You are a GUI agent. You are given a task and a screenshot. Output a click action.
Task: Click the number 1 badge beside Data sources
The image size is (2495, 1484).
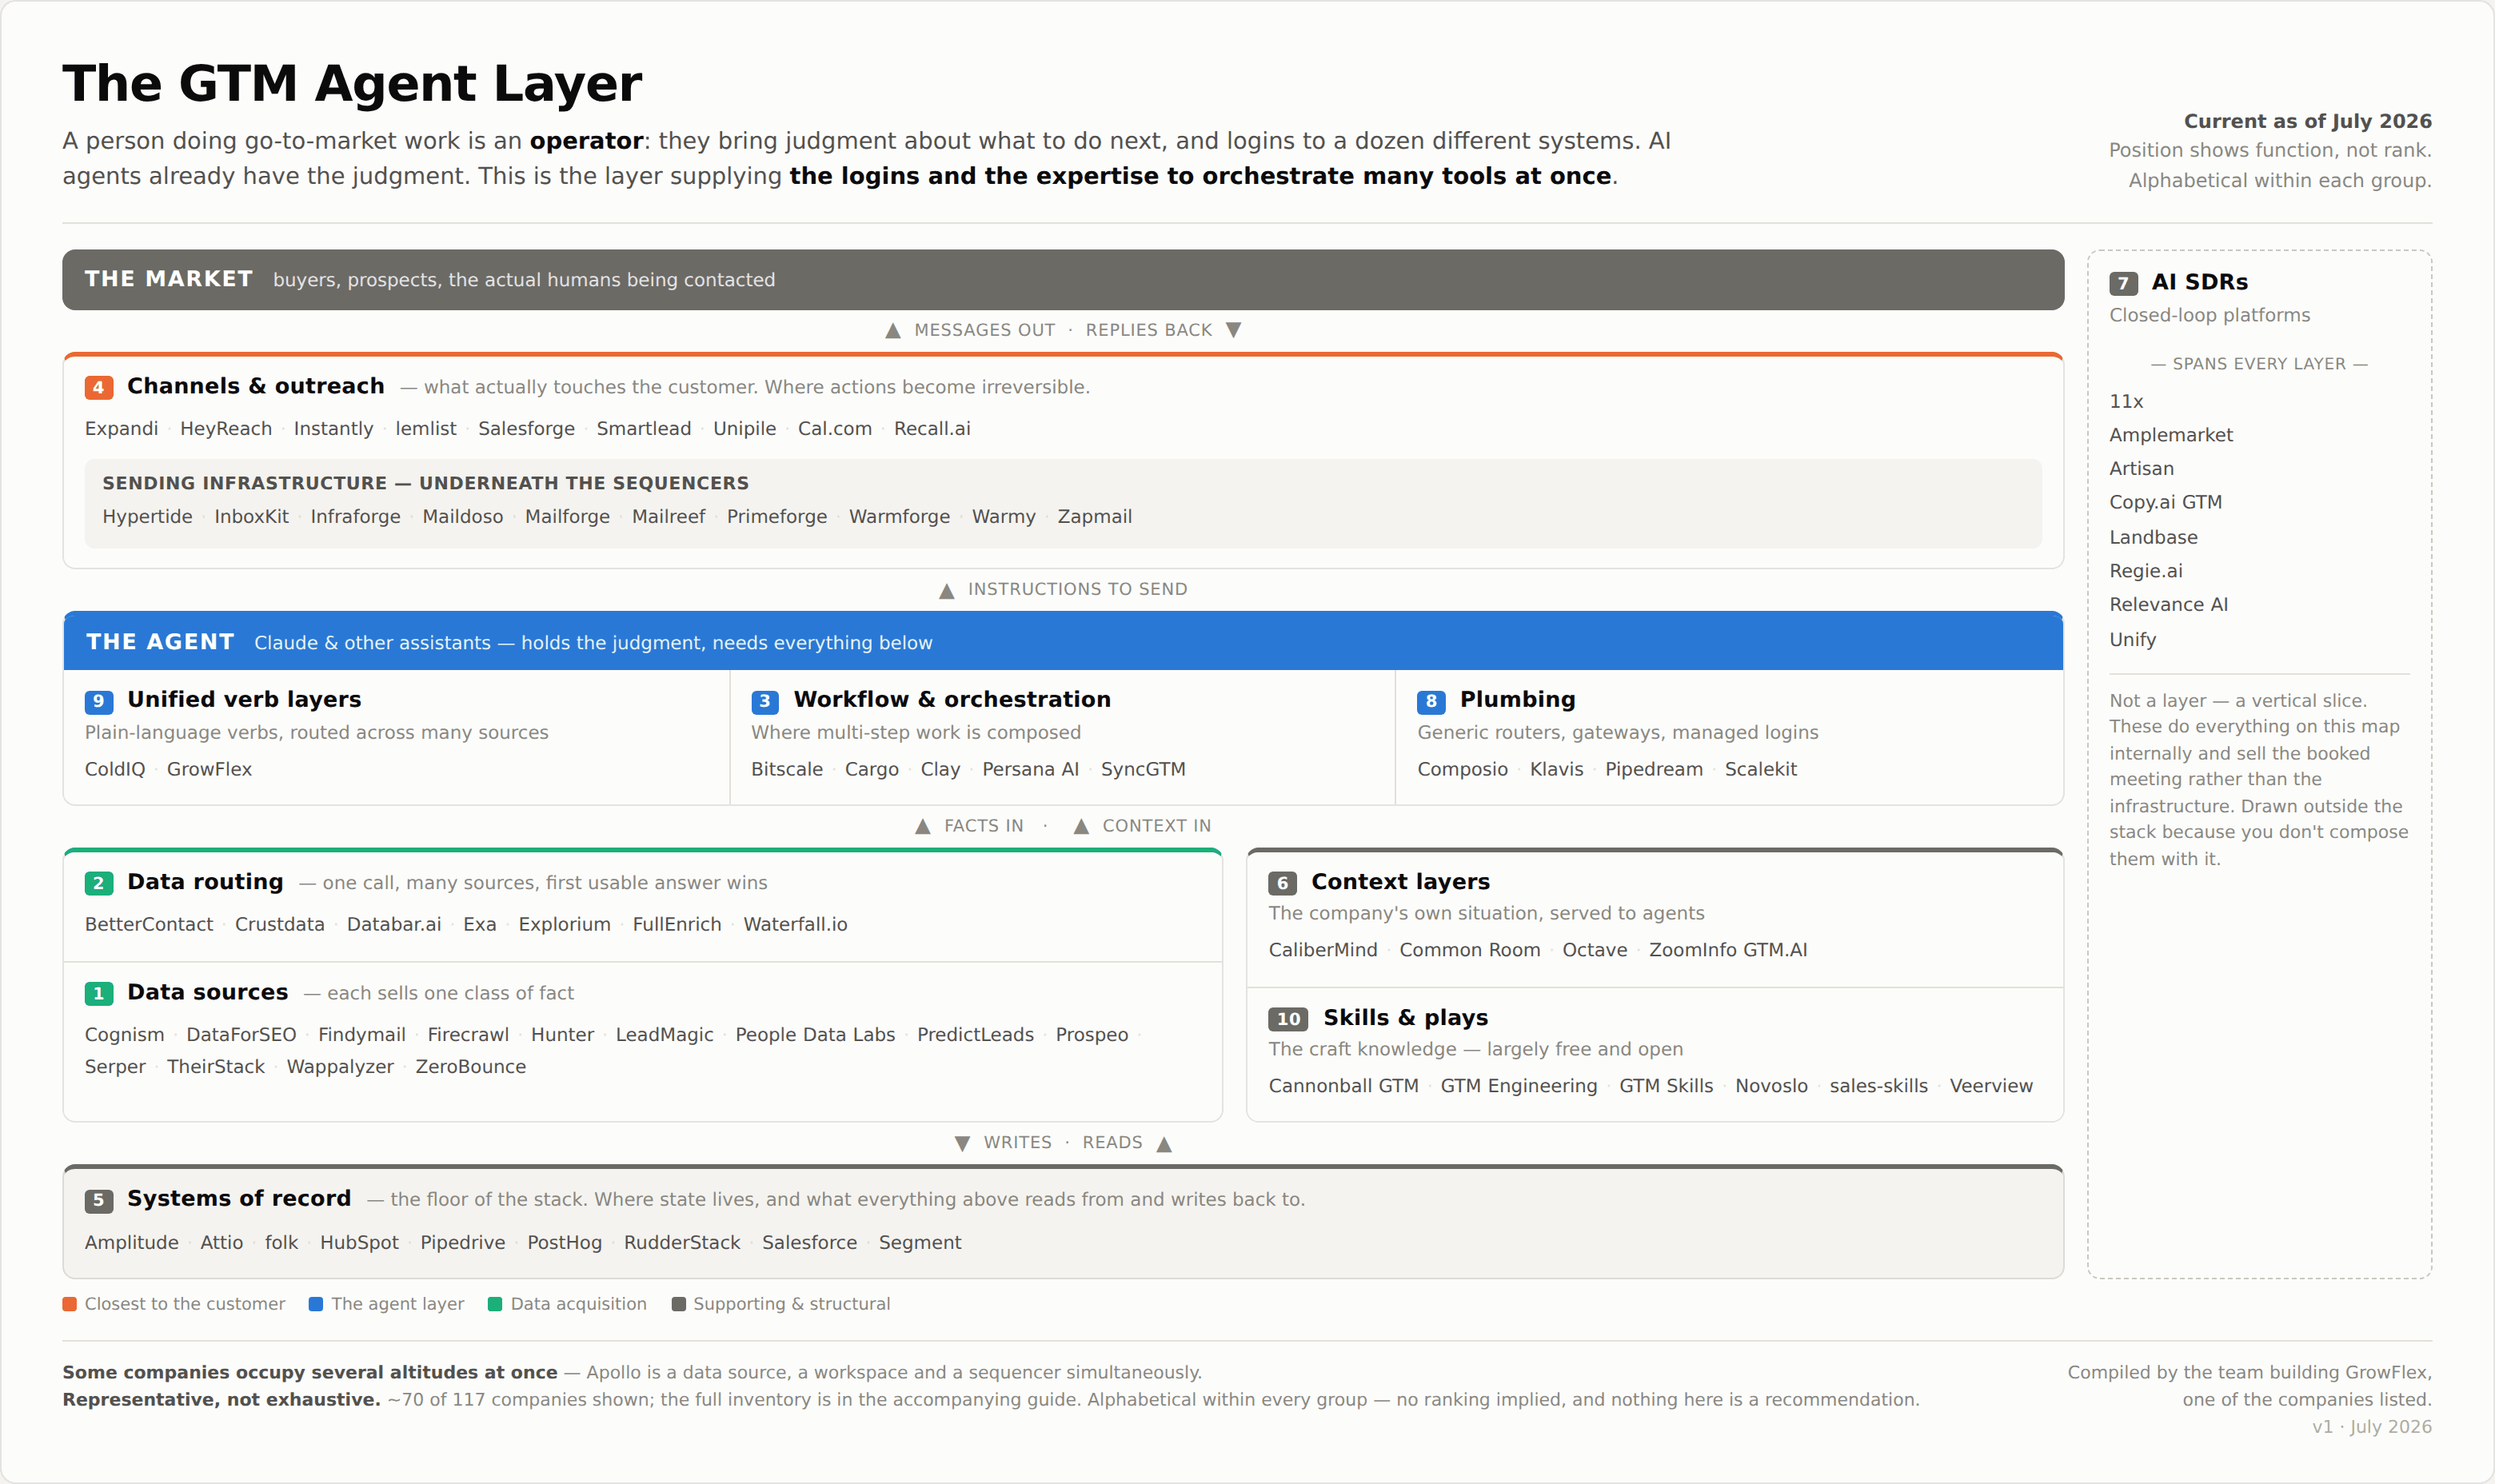coord(98,993)
